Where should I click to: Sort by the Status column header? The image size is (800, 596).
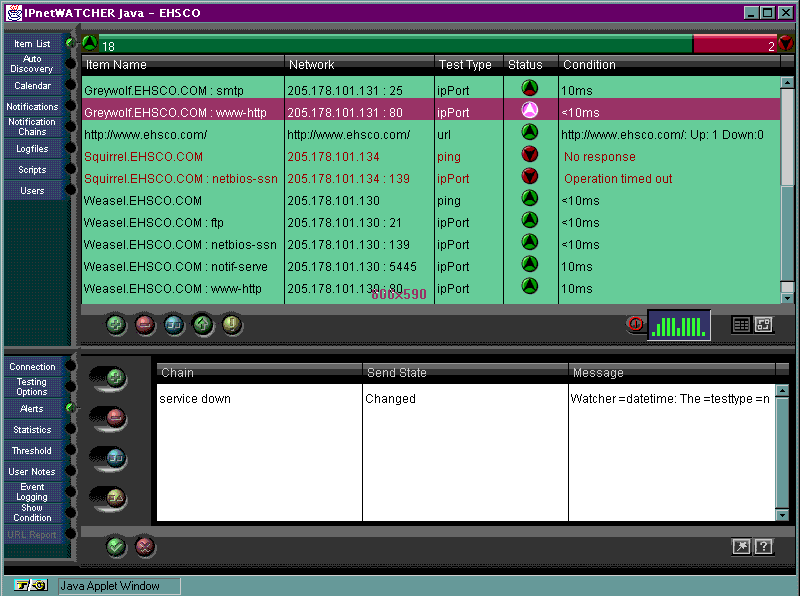(525, 65)
